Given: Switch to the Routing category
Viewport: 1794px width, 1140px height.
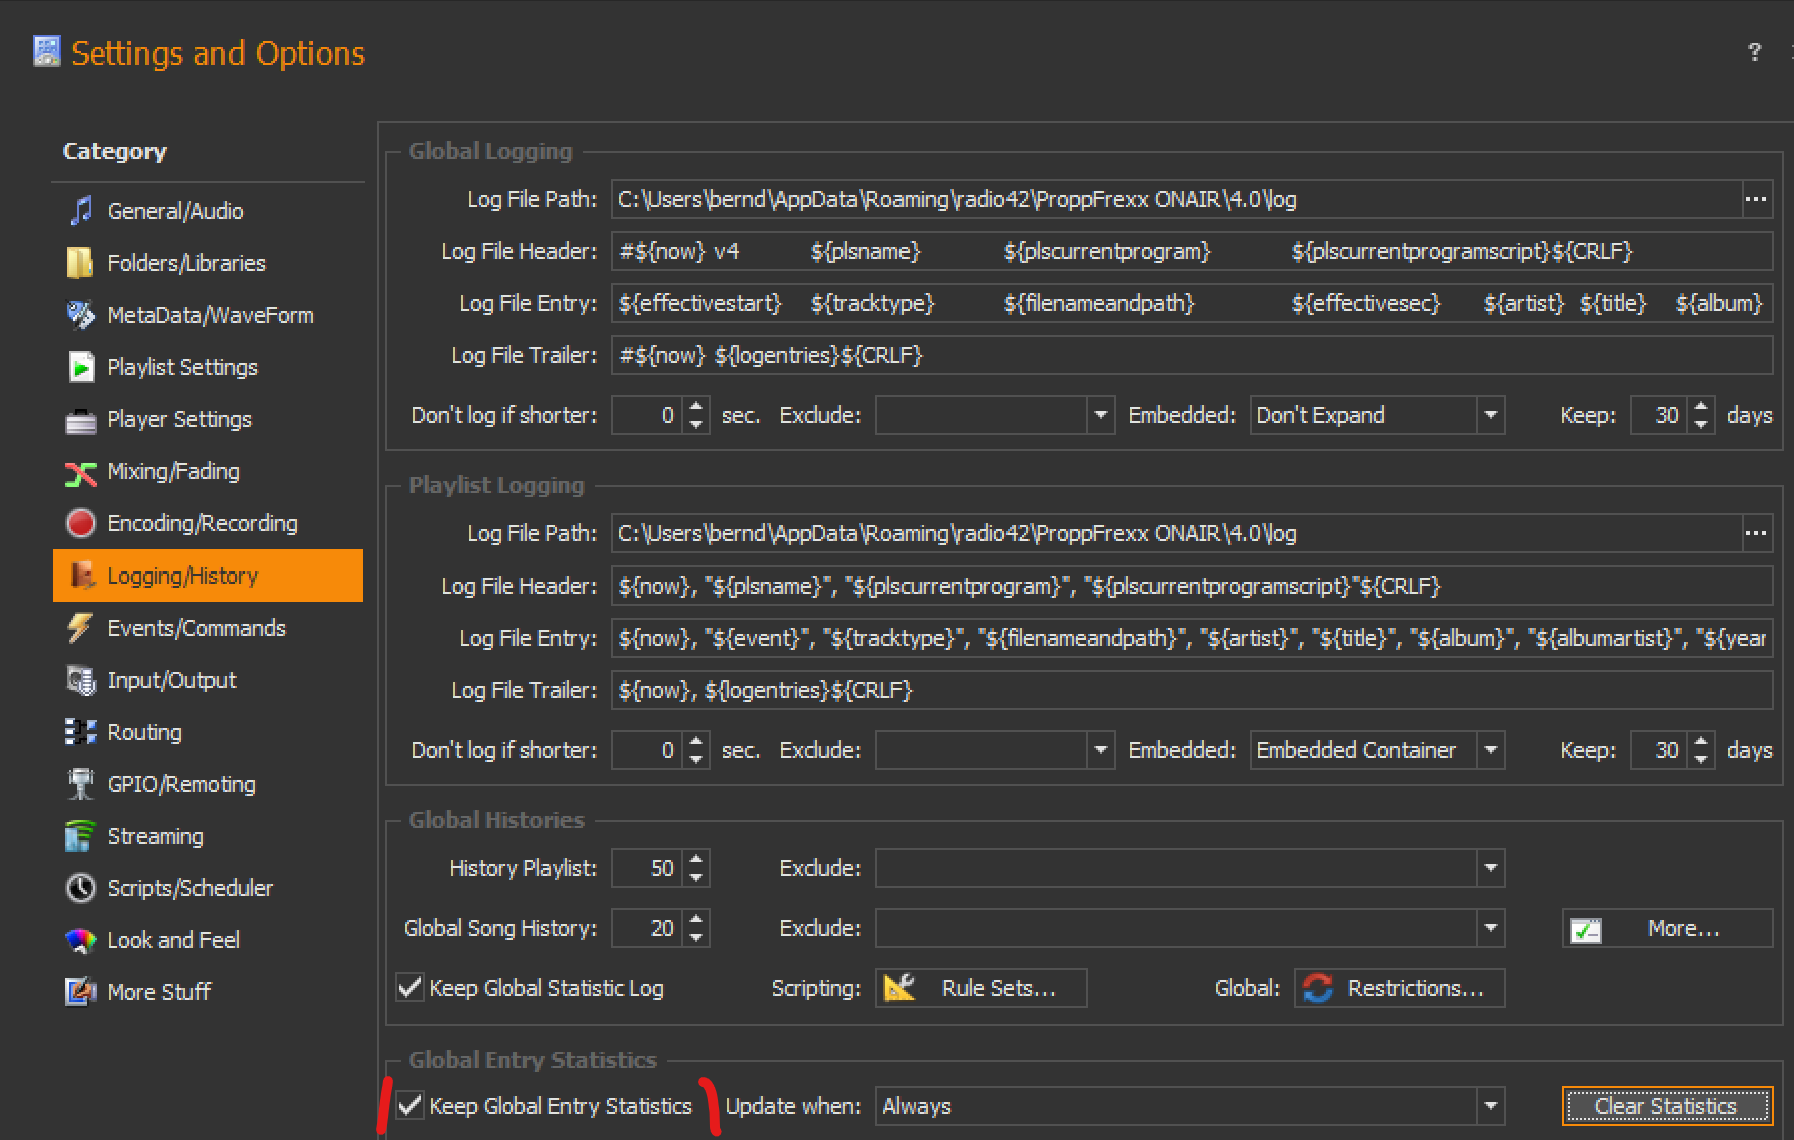Looking at the screenshot, I should pos(144,732).
